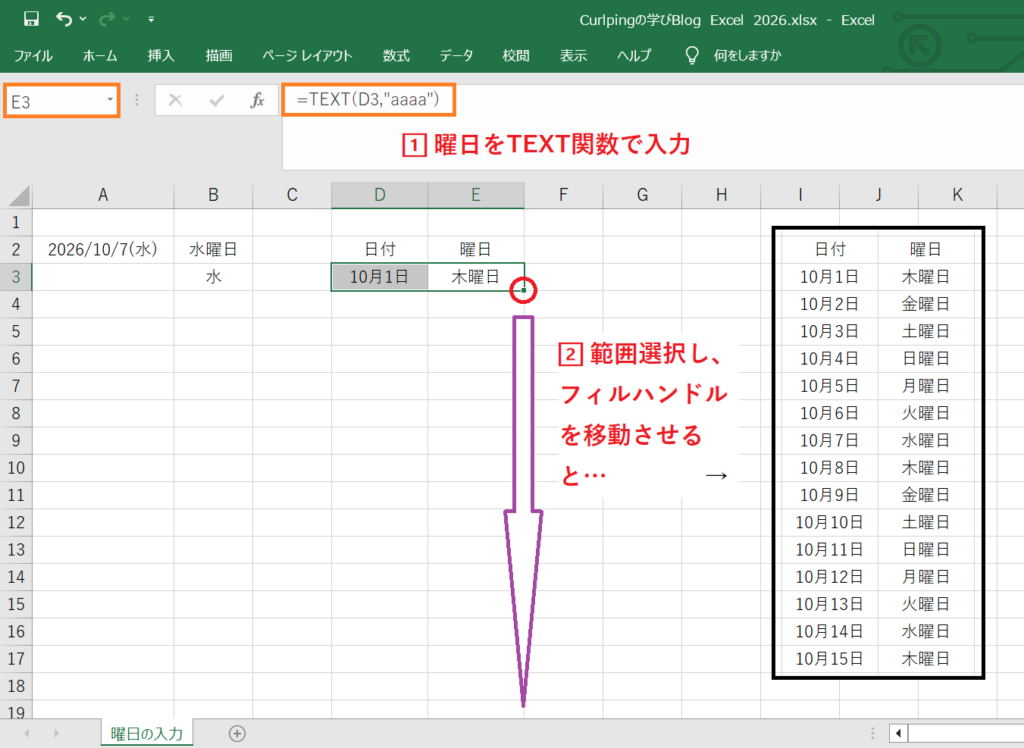1024x748 pixels.
Task: Click the horizontal scrollbar track
Action: [966, 734]
